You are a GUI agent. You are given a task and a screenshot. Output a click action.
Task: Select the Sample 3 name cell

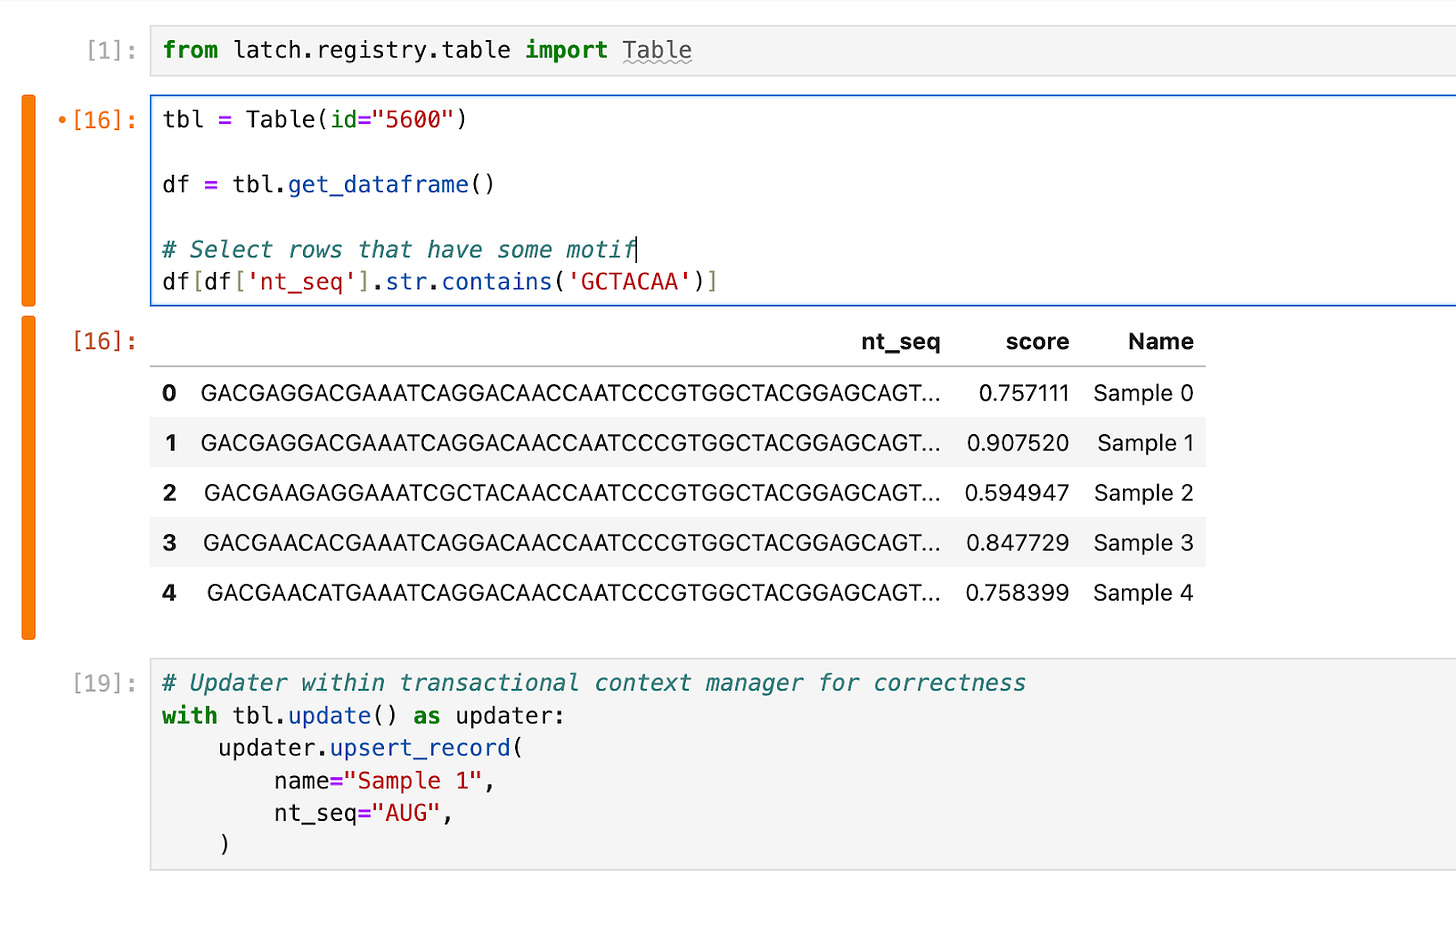point(1143,543)
